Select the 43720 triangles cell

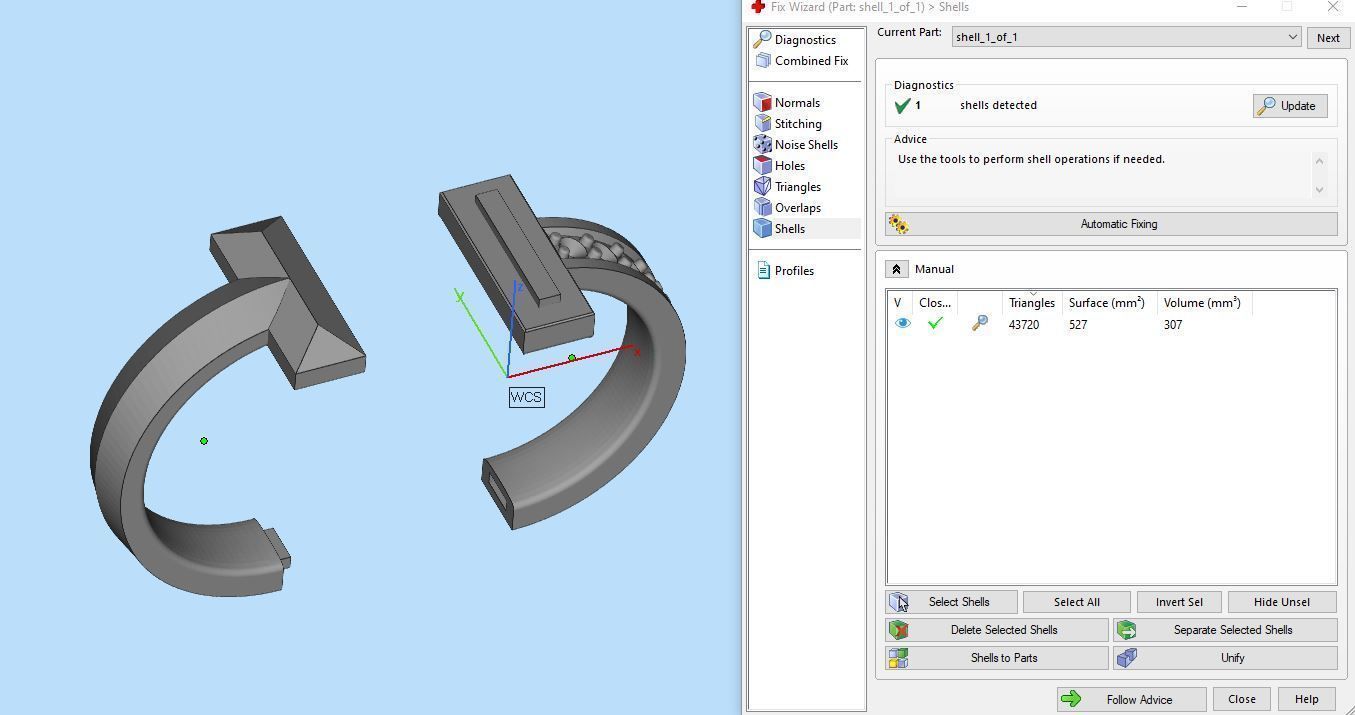coord(1024,325)
